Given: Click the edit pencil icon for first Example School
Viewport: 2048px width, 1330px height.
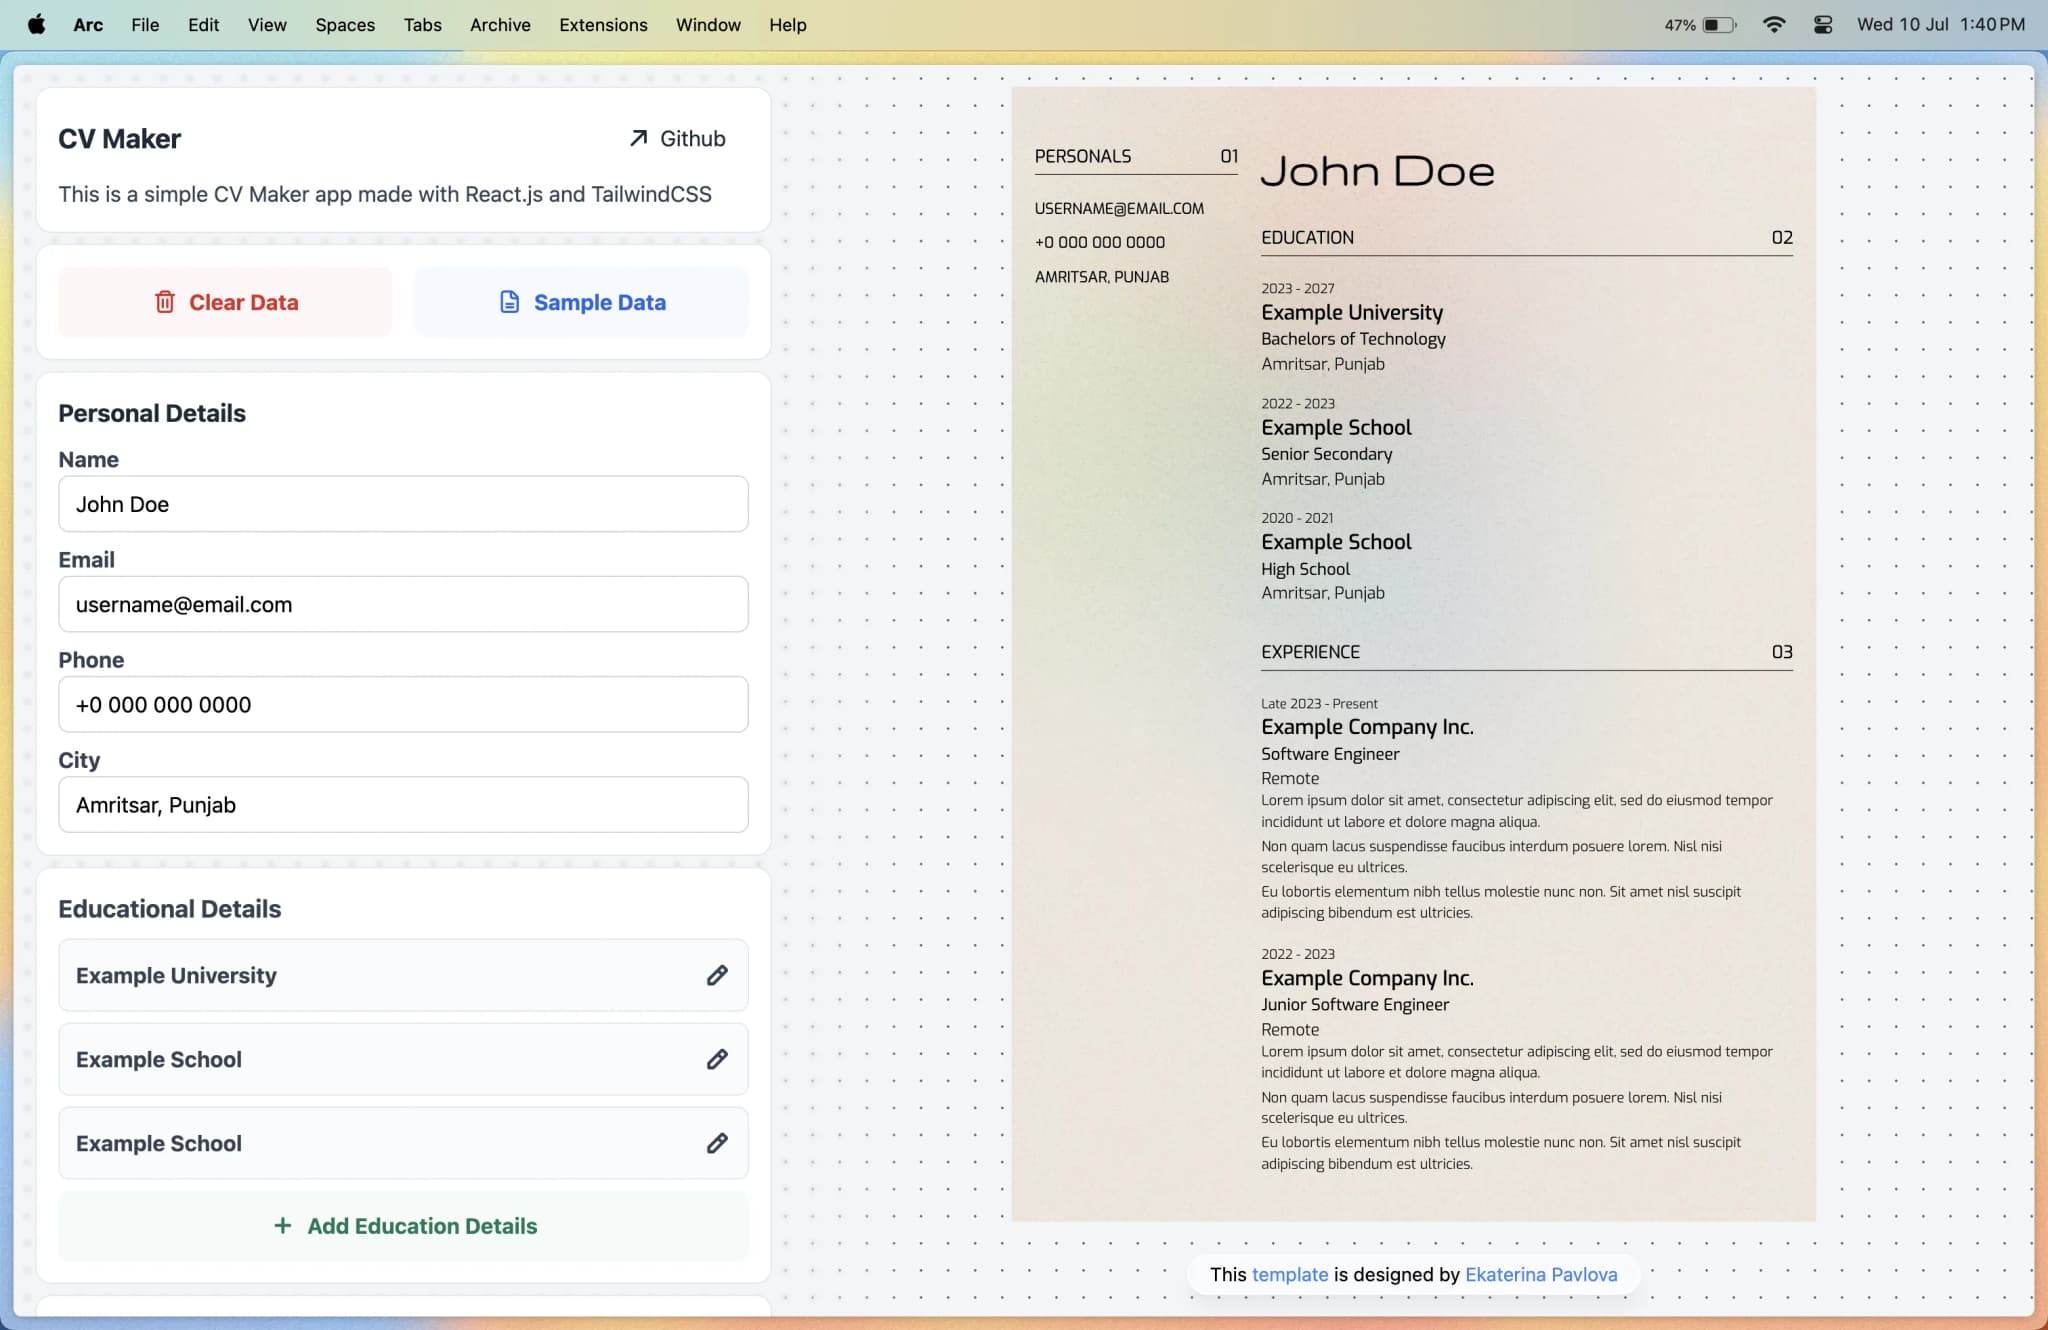Looking at the screenshot, I should click(717, 1060).
